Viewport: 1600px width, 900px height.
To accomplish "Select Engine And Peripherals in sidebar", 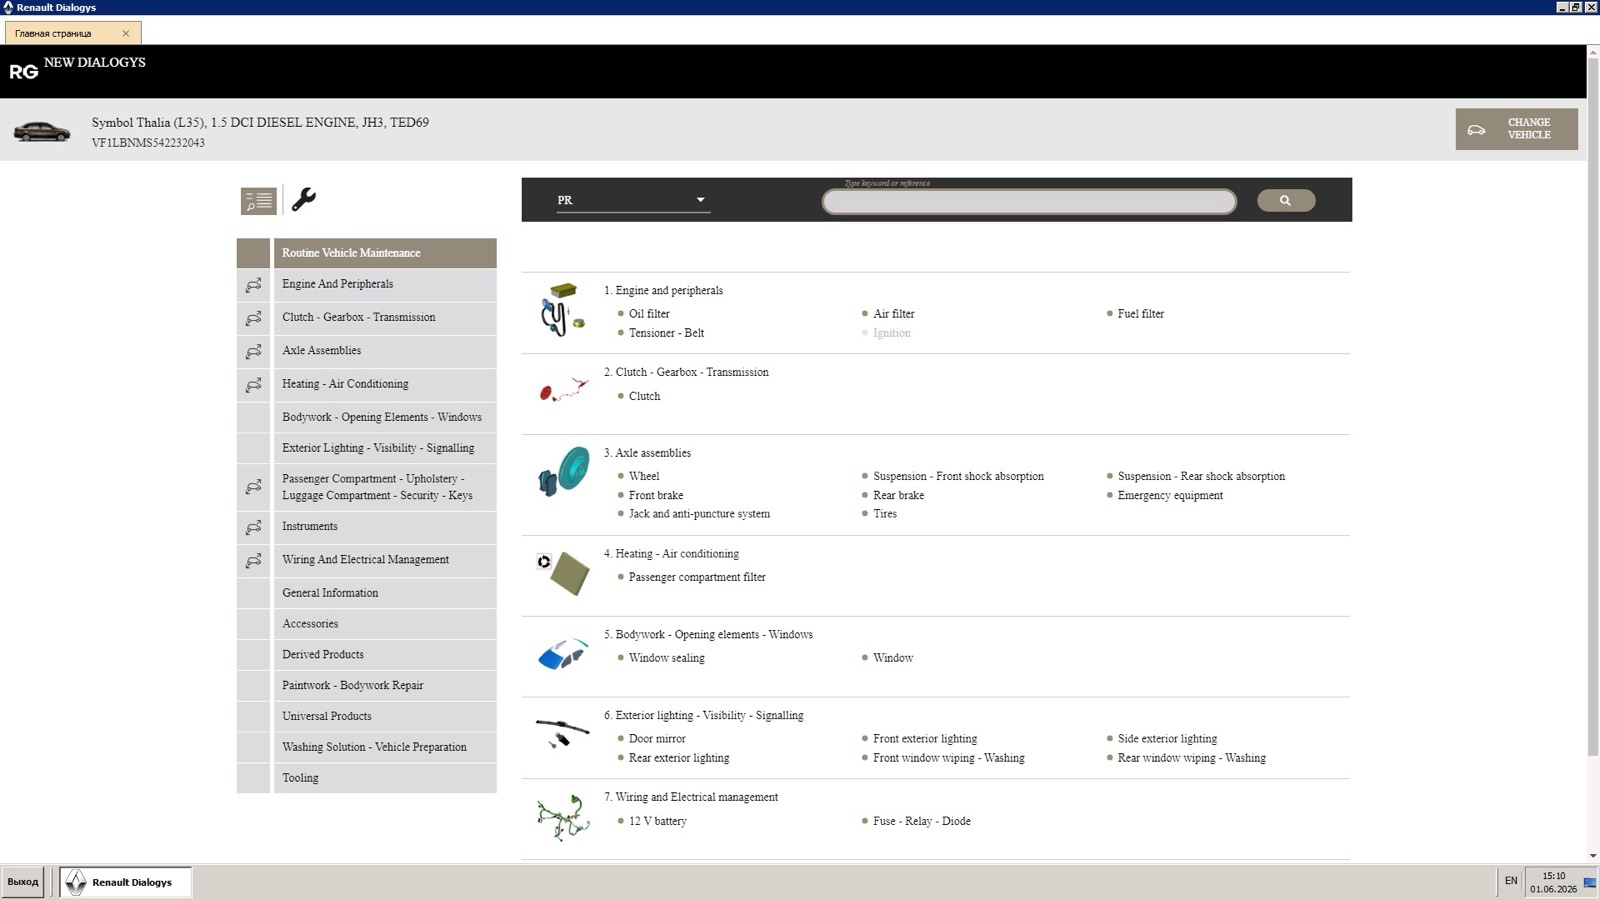I will [x=385, y=284].
